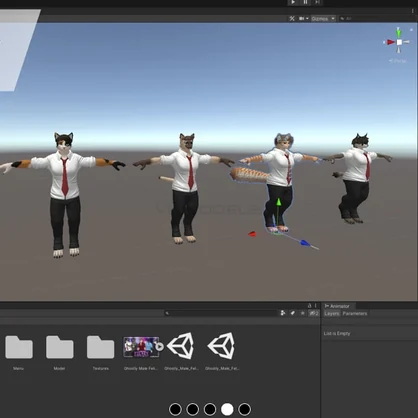
Task: Click the Project panel search field
Action: [221, 313]
